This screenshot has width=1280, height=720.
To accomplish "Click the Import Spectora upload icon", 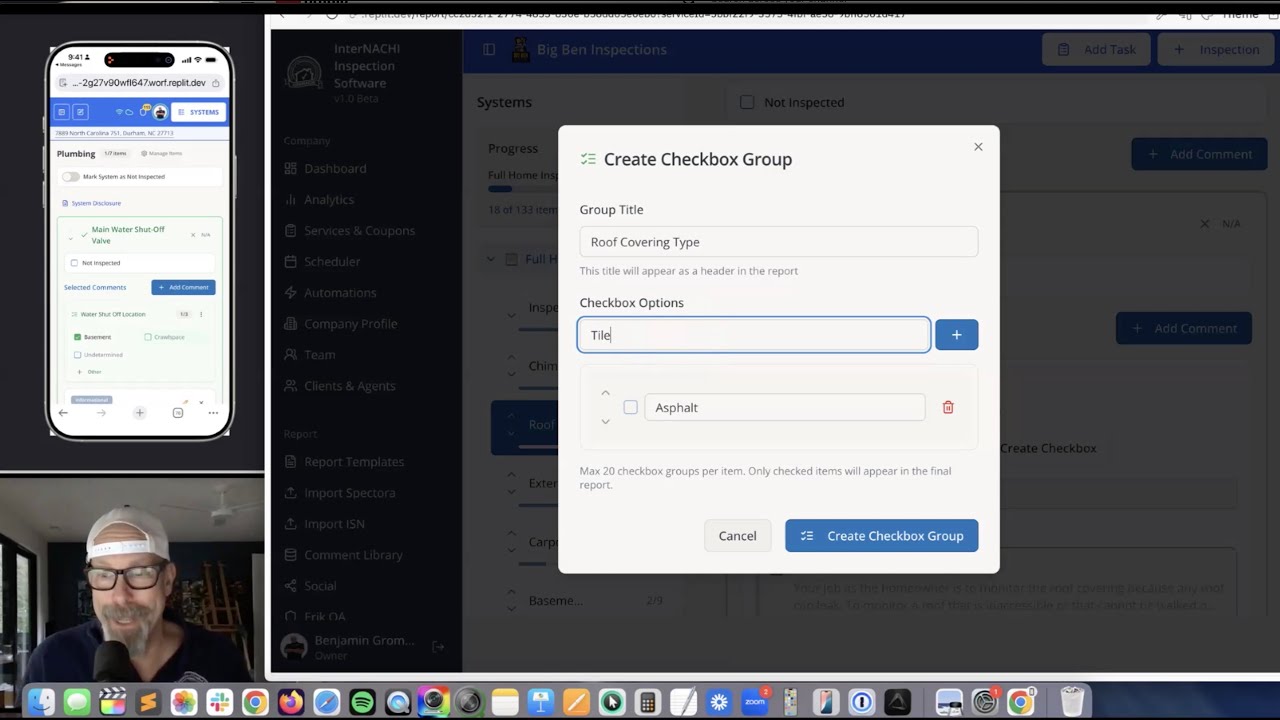I will [x=291, y=493].
